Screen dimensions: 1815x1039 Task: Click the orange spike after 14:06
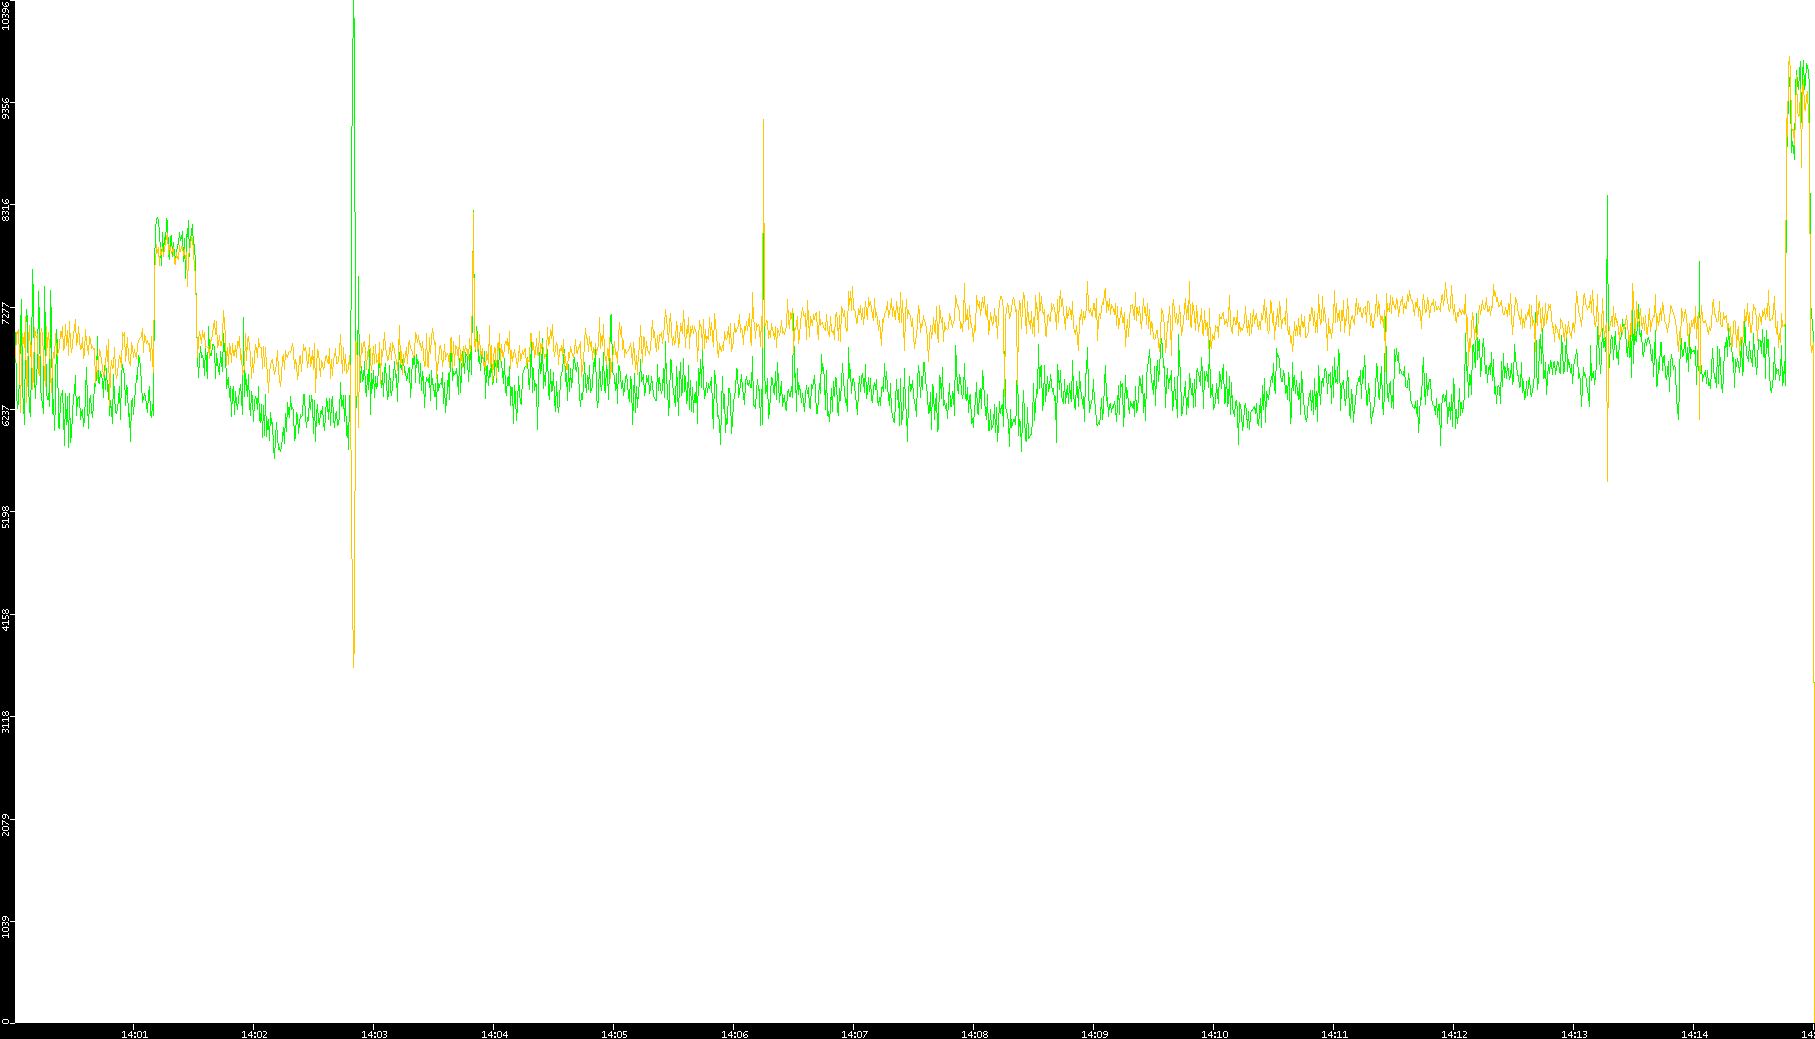[763, 260]
